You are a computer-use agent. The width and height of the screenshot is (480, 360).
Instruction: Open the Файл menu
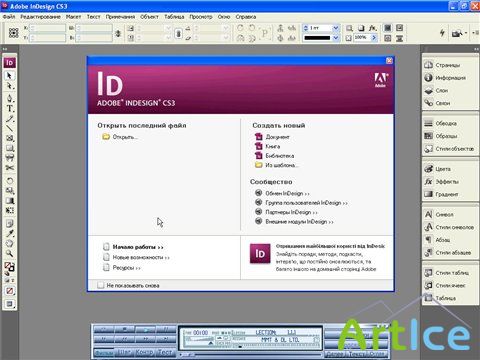[x=9, y=17]
